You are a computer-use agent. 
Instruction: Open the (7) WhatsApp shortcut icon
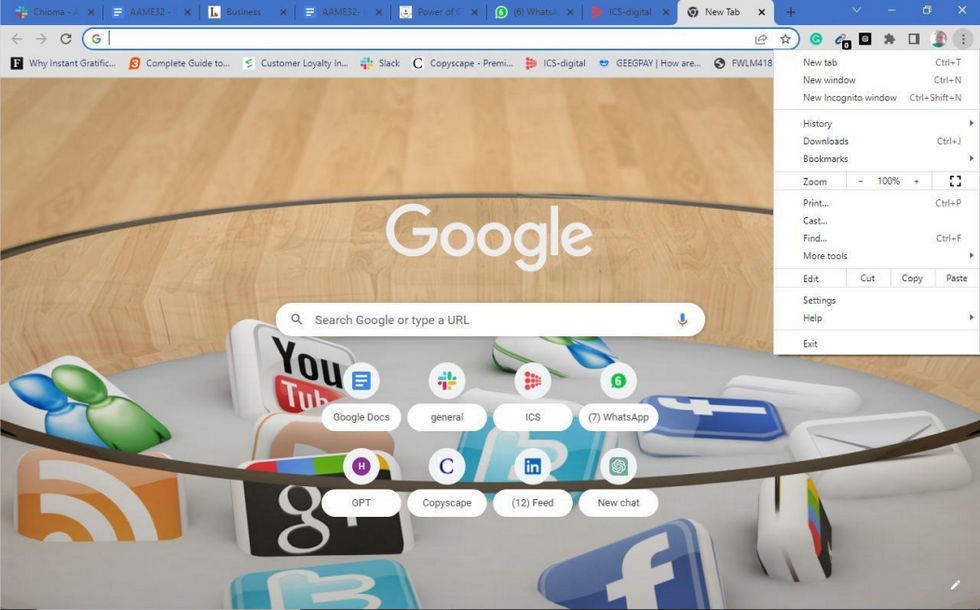click(618, 380)
